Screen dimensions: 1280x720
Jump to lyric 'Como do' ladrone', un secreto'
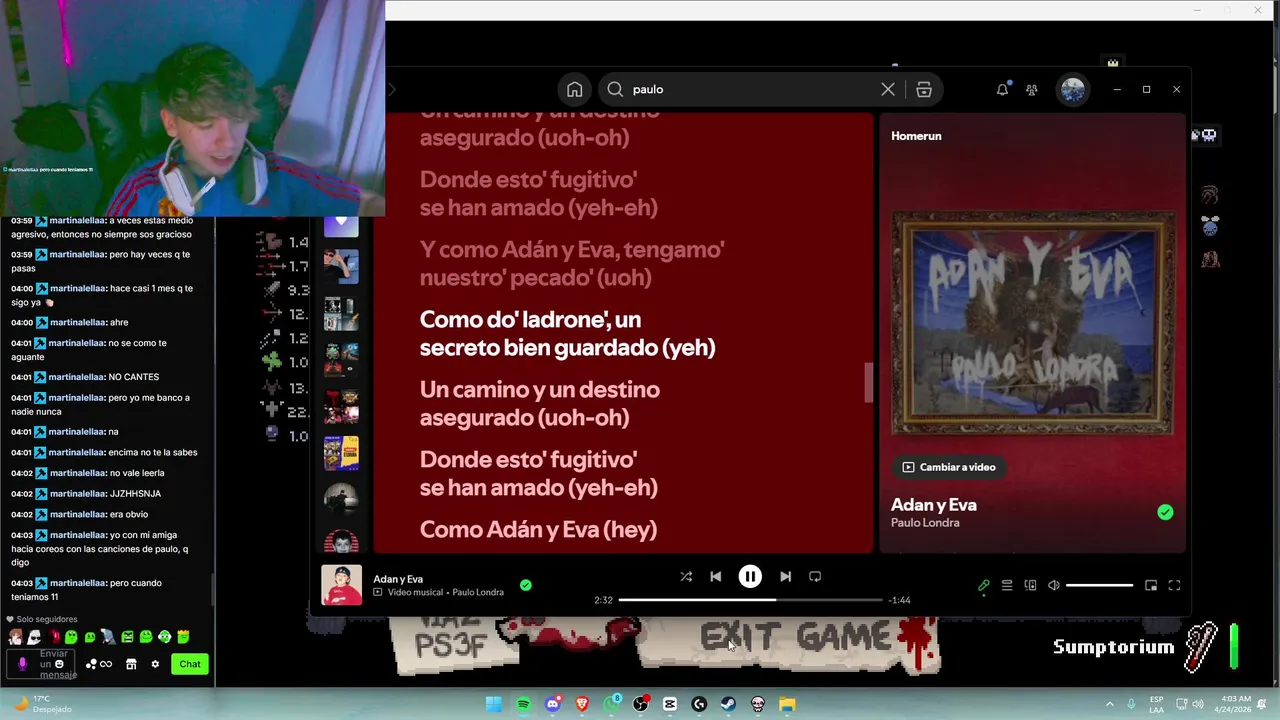(567, 333)
